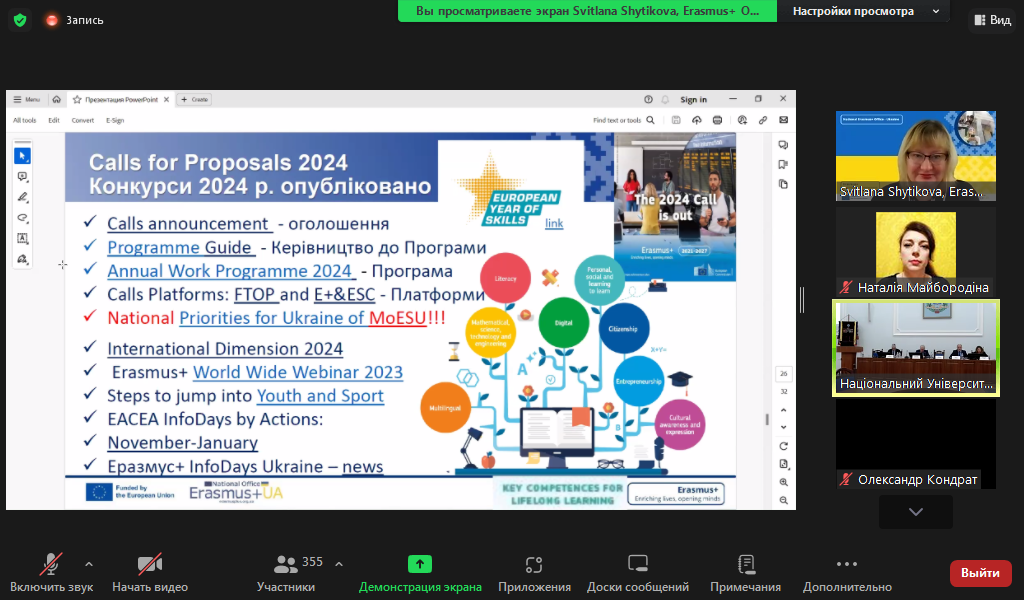Screen dimensions: 1024x600
Task: Click the current page number 26 box
Action: (x=784, y=373)
